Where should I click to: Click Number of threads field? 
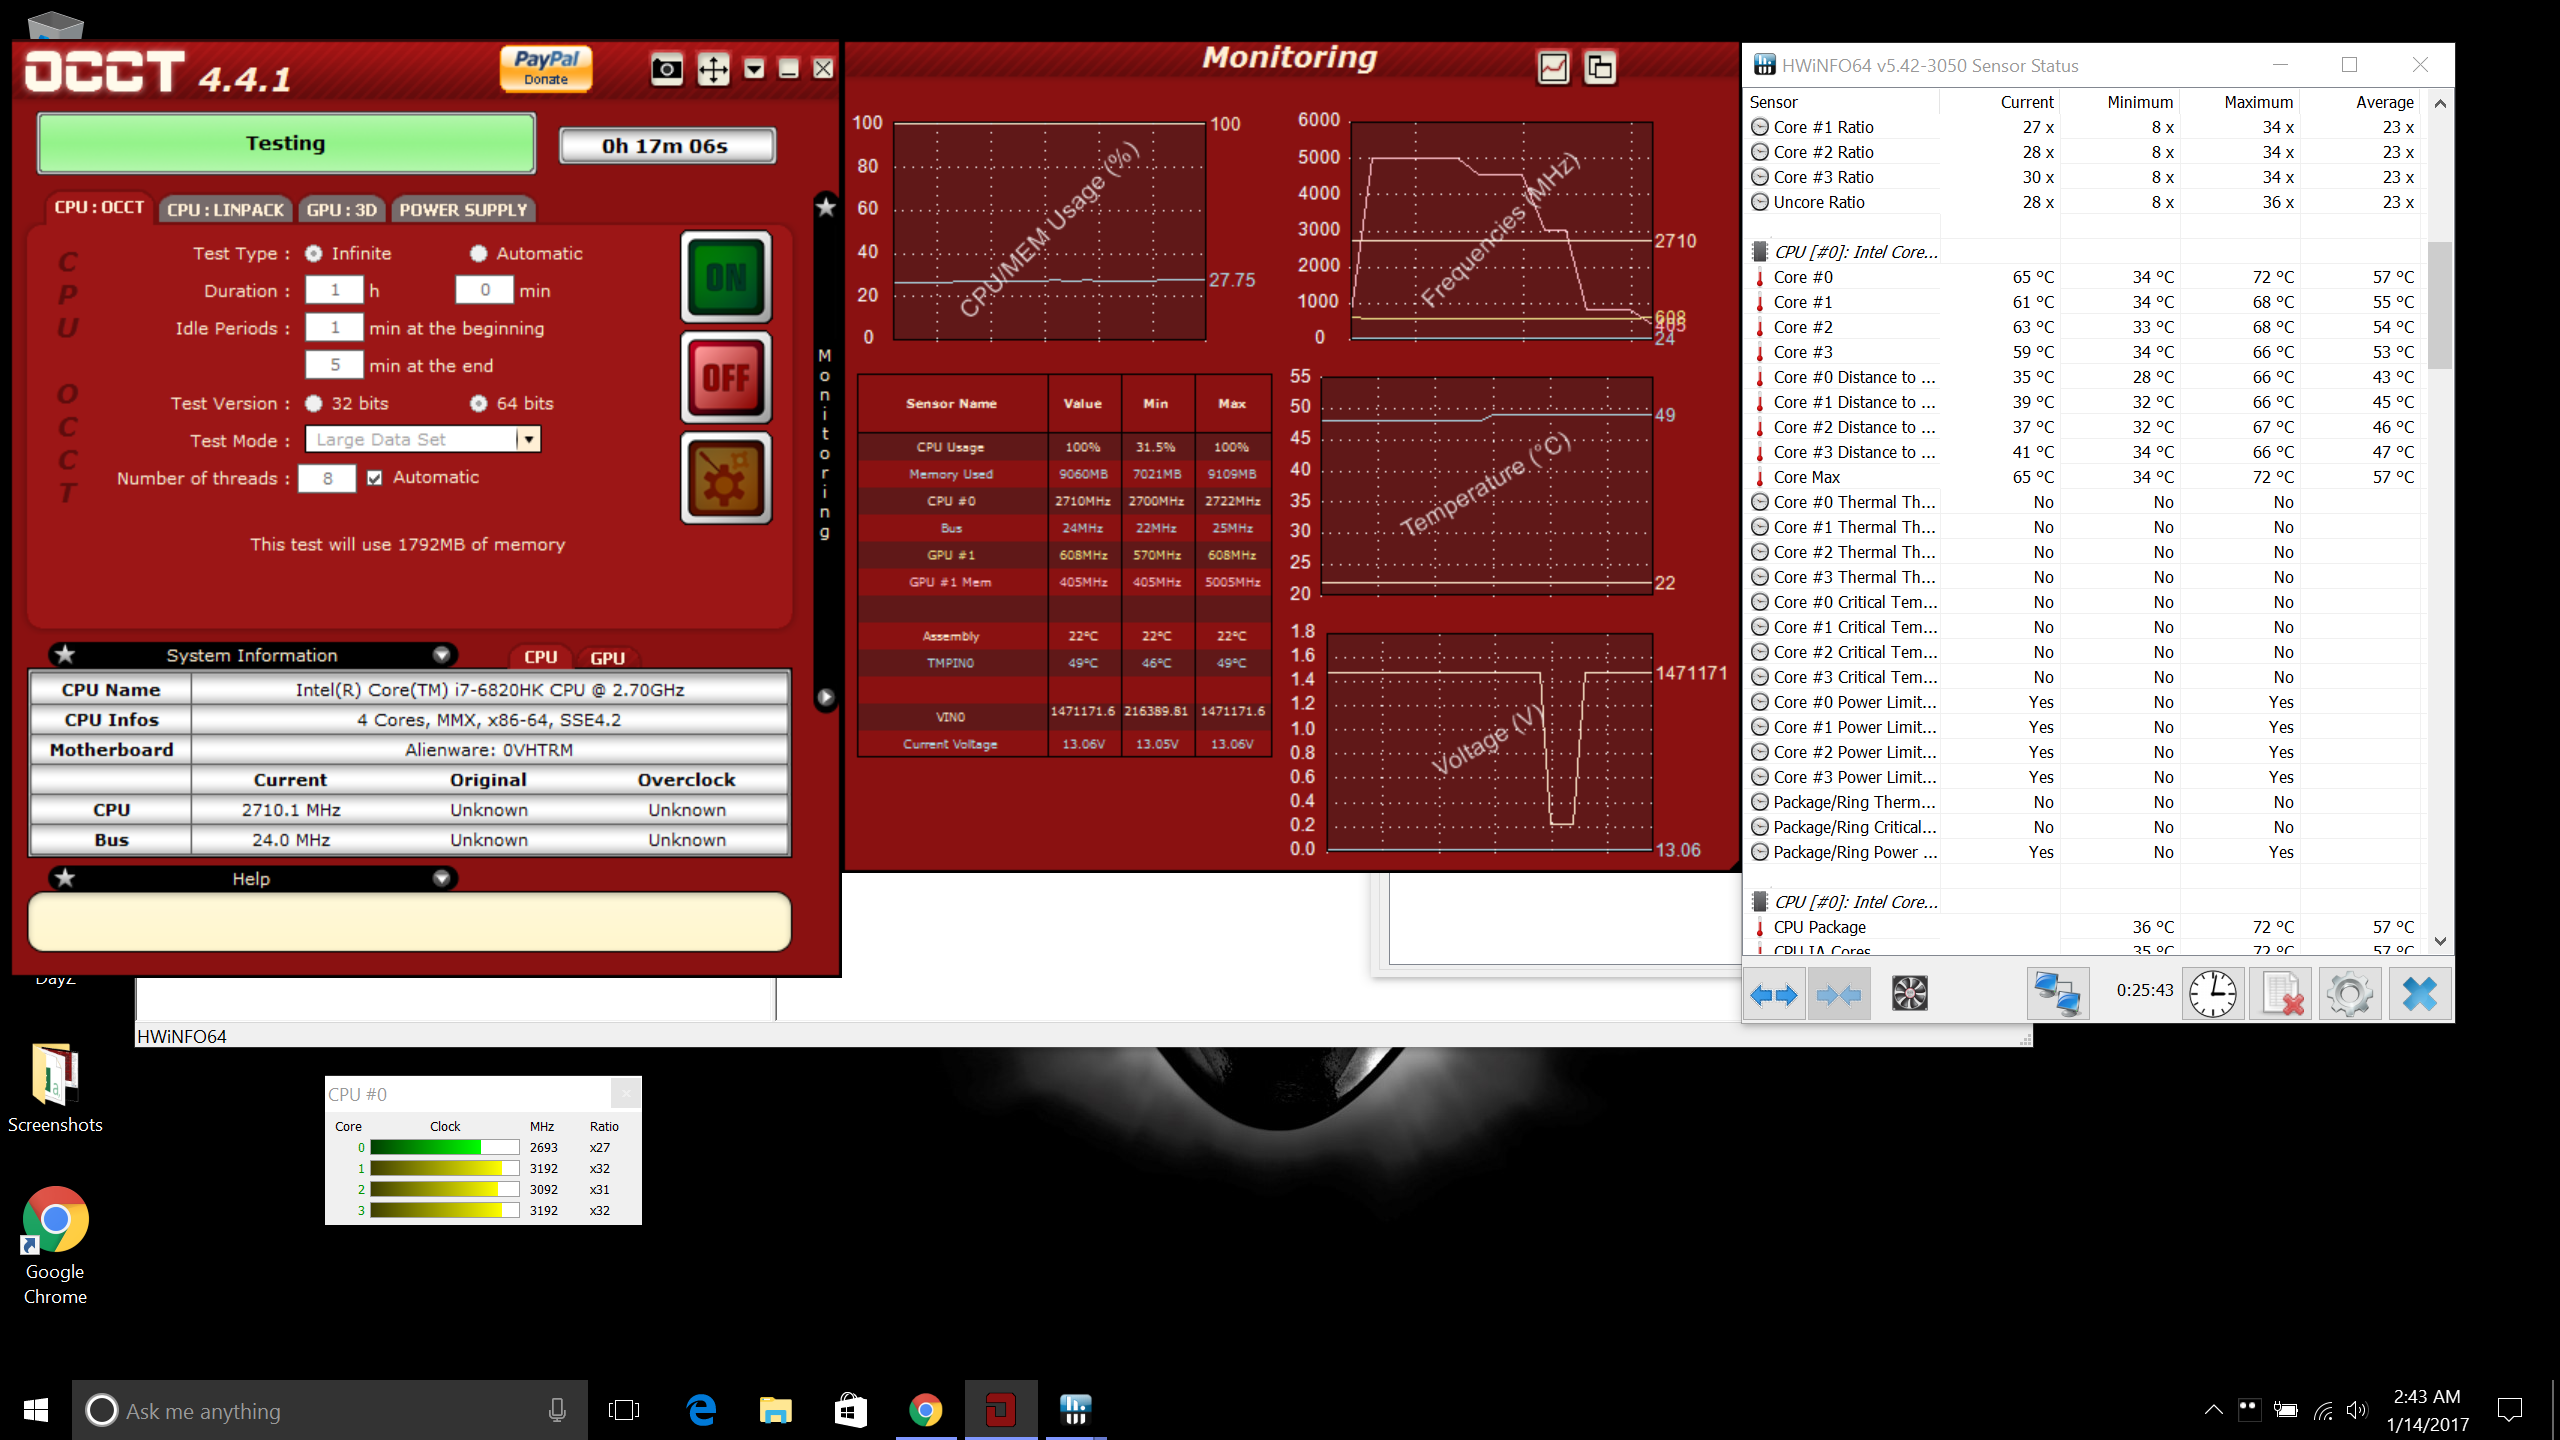point(327,478)
